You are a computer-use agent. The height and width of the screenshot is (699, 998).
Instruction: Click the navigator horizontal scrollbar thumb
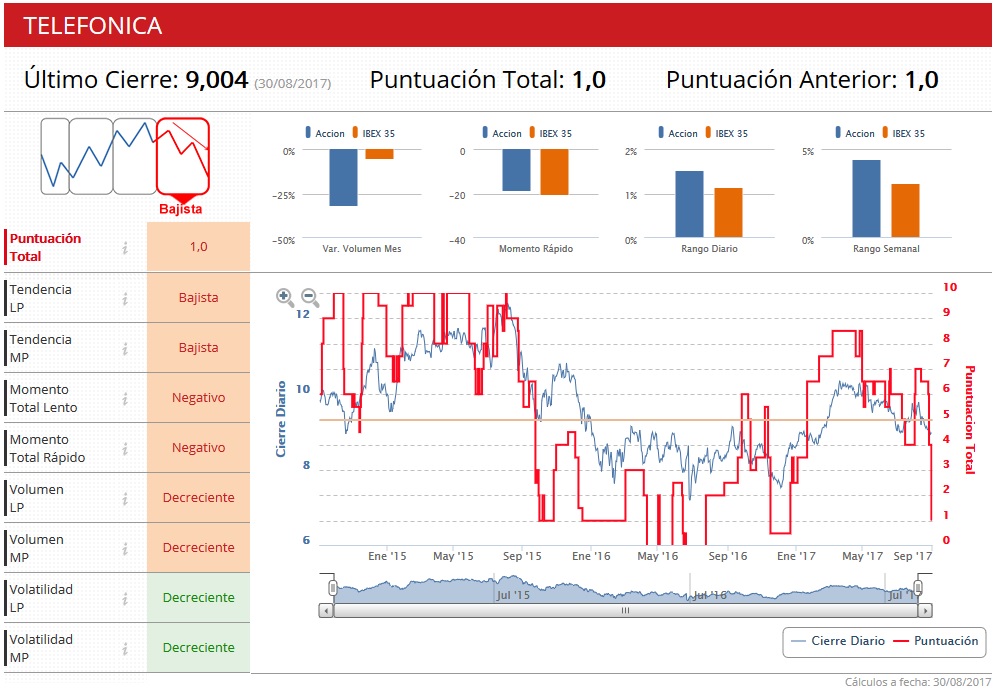tap(625, 611)
